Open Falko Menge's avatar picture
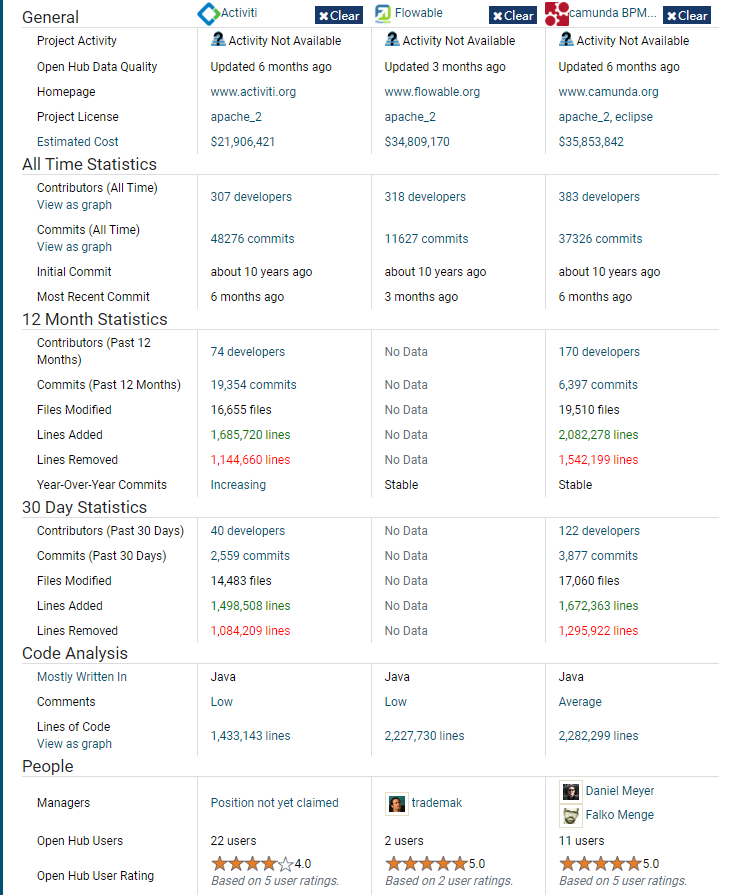Image resolution: width=735 pixels, height=895 pixels. click(x=571, y=816)
